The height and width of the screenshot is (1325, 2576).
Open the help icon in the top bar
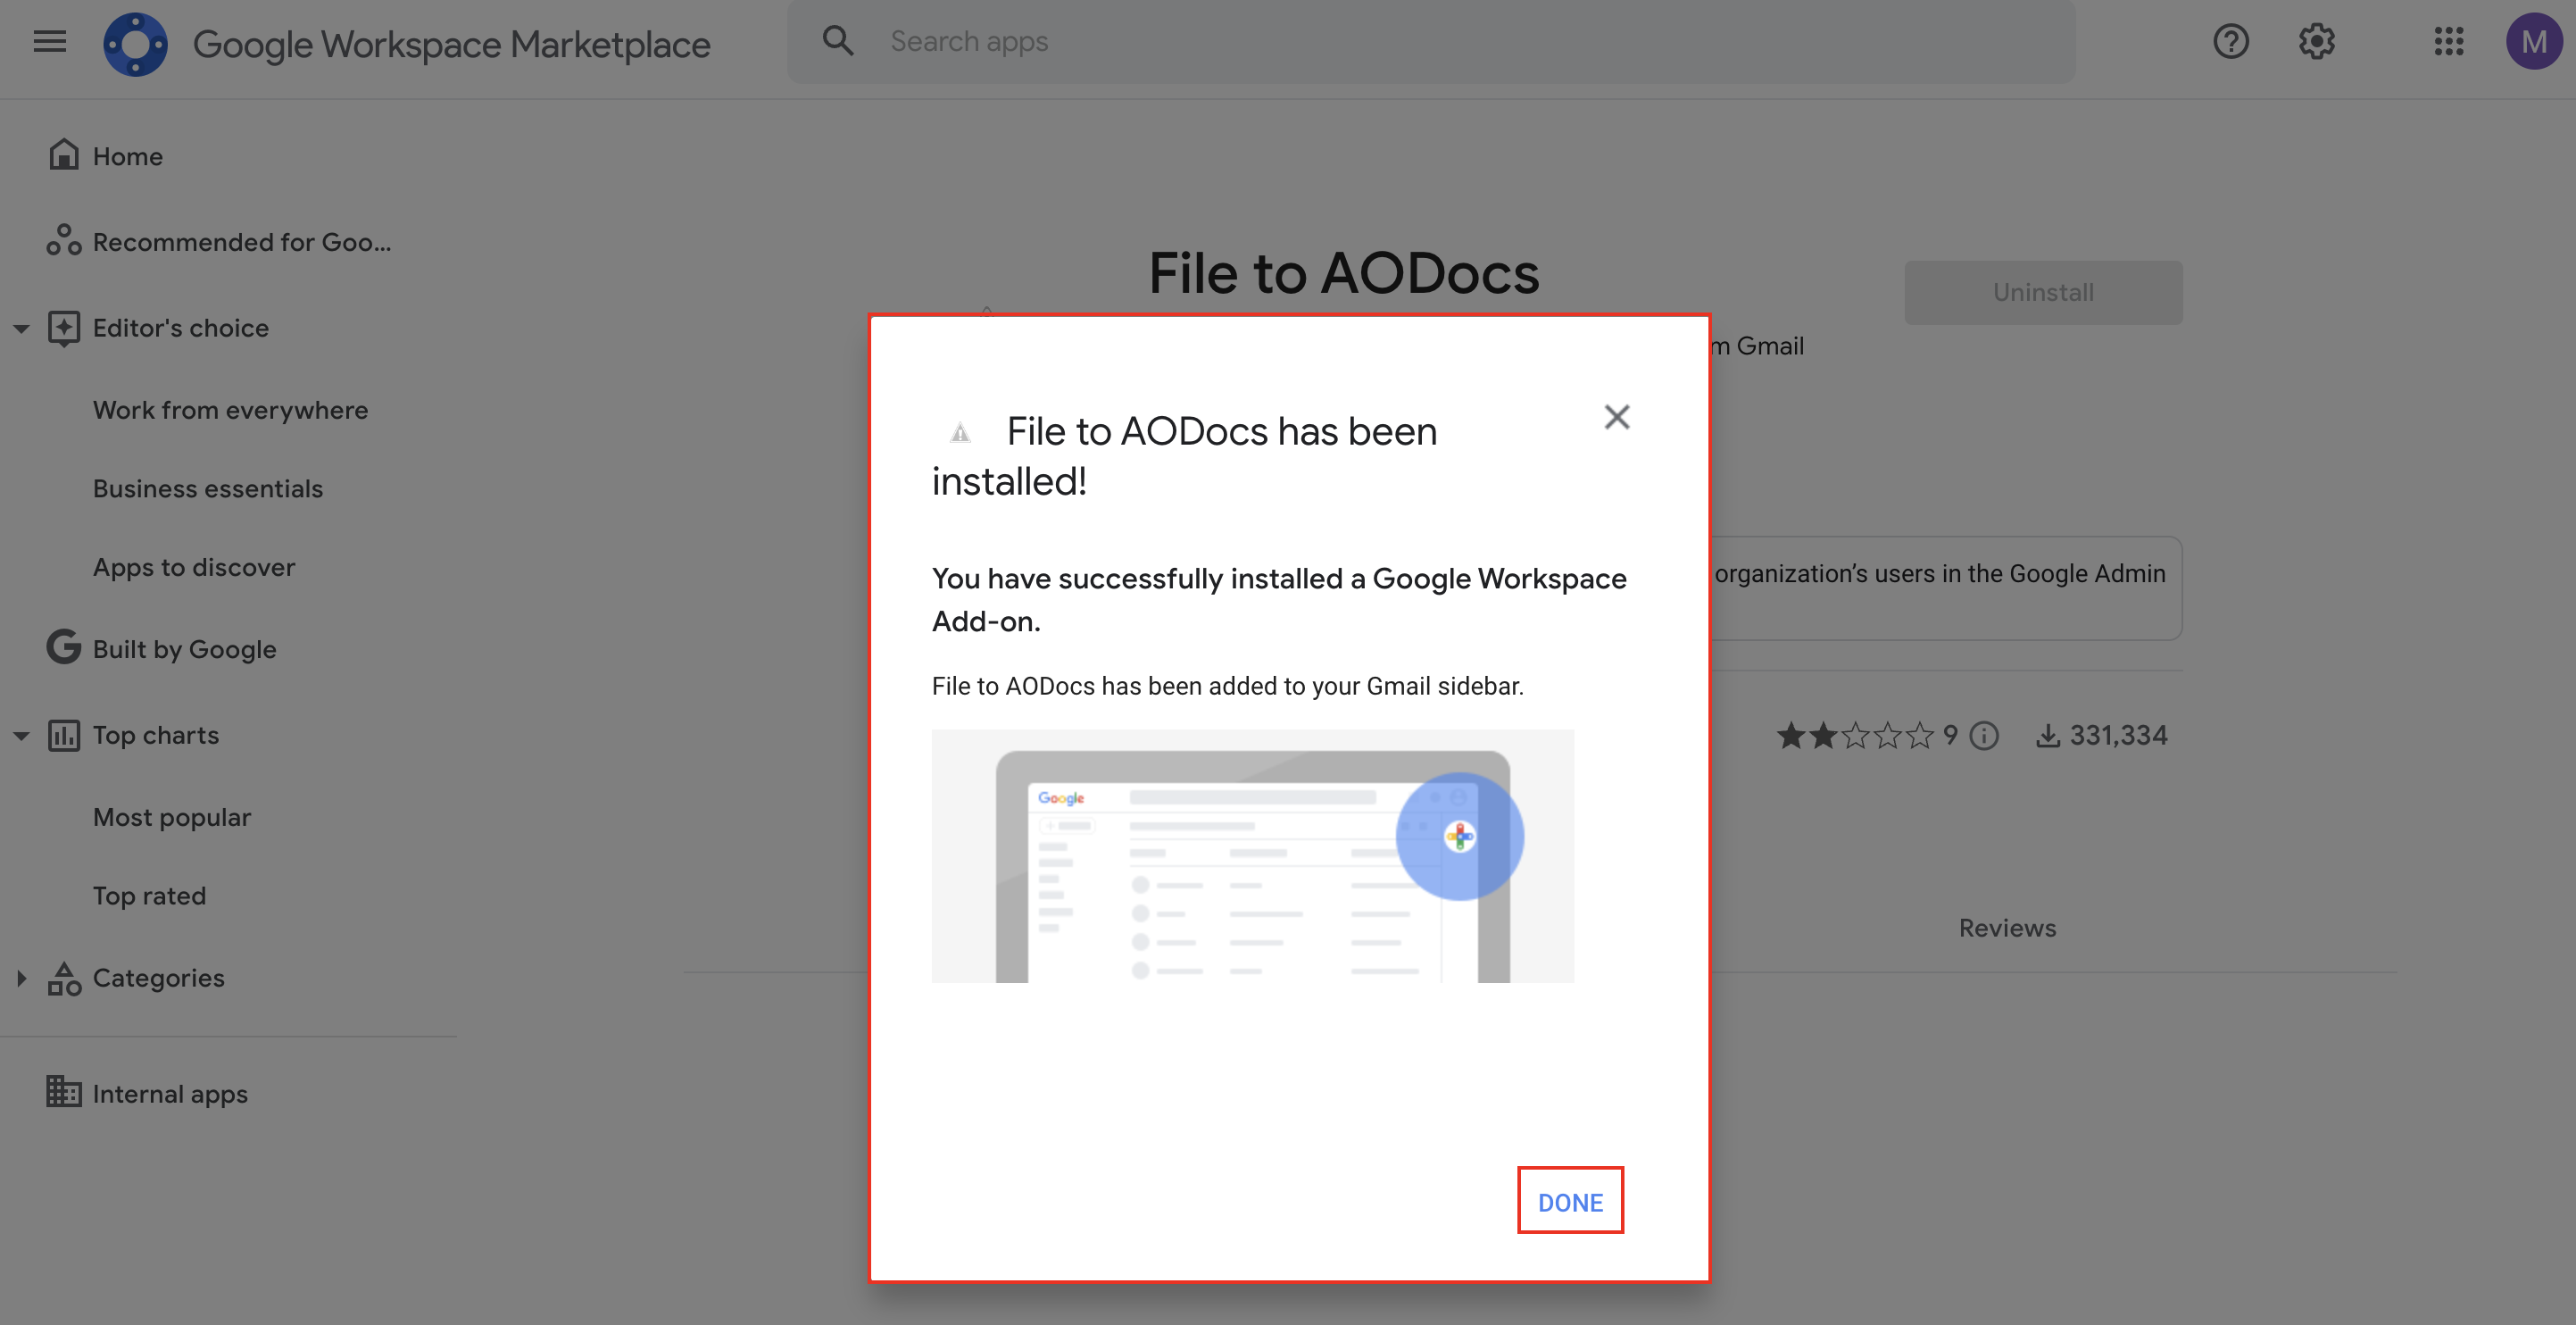pyautogui.click(x=2230, y=42)
